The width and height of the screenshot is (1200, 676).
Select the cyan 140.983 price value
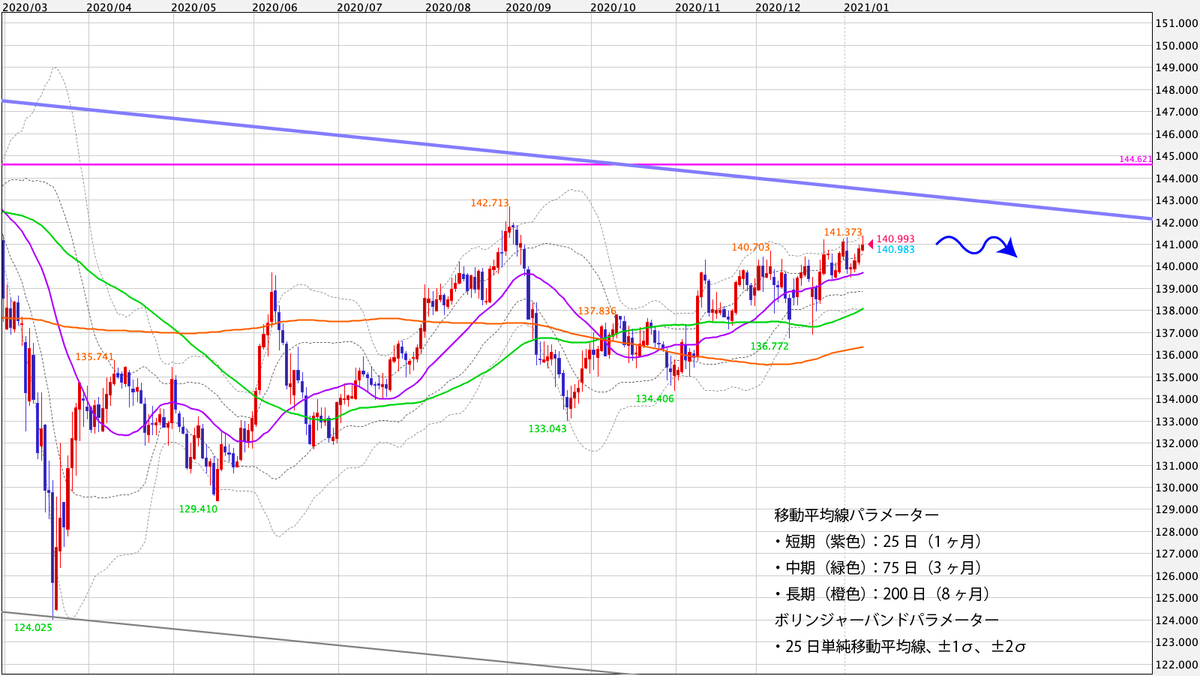894,250
